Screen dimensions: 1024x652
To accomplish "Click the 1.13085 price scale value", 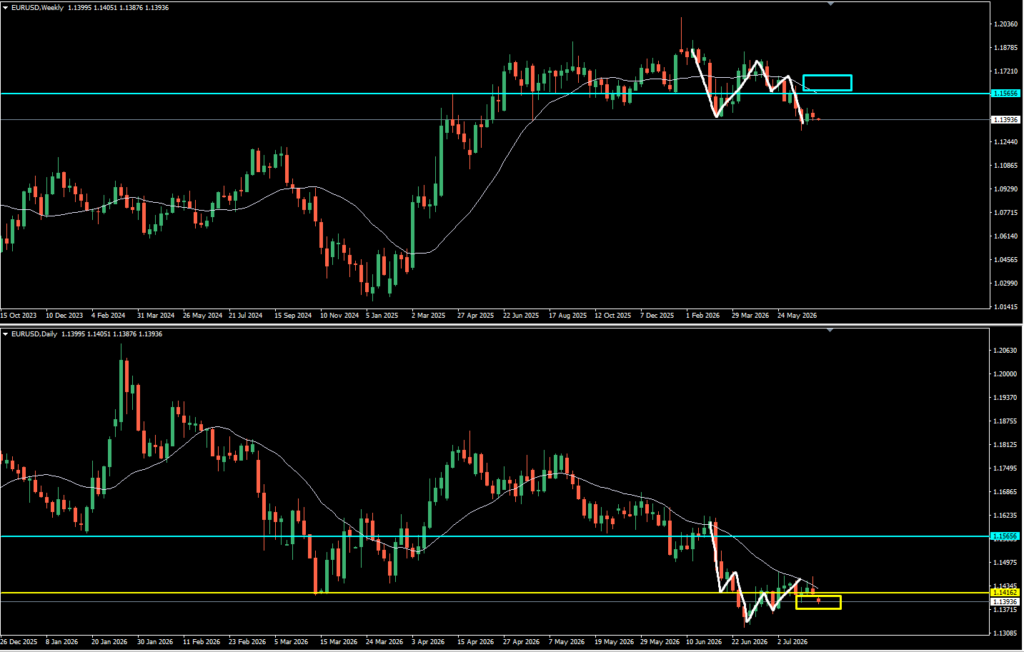I will tap(1006, 632).
